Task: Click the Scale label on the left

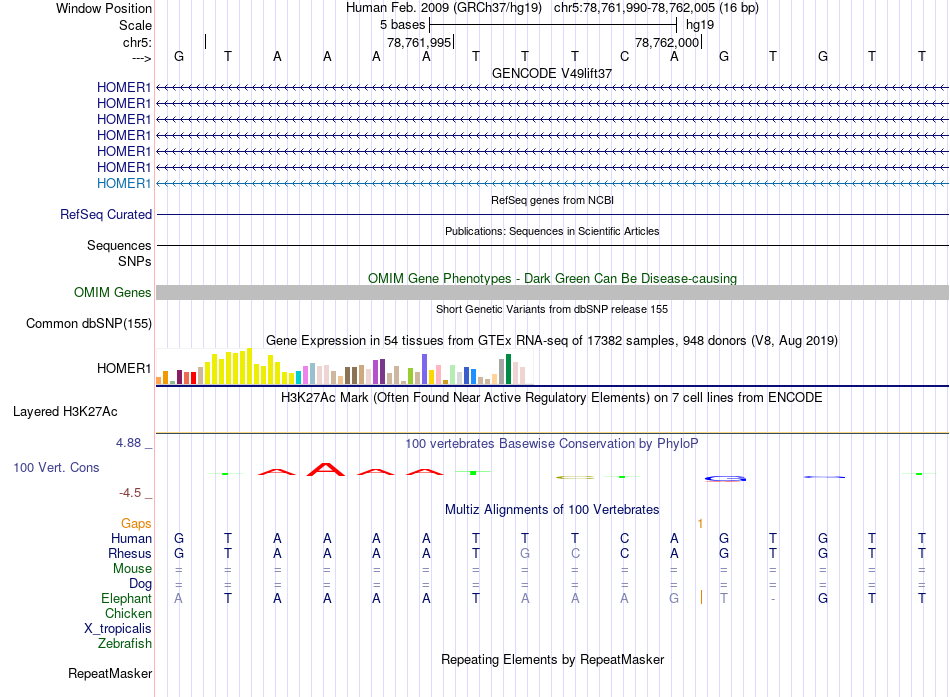Action: (x=135, y=25)
